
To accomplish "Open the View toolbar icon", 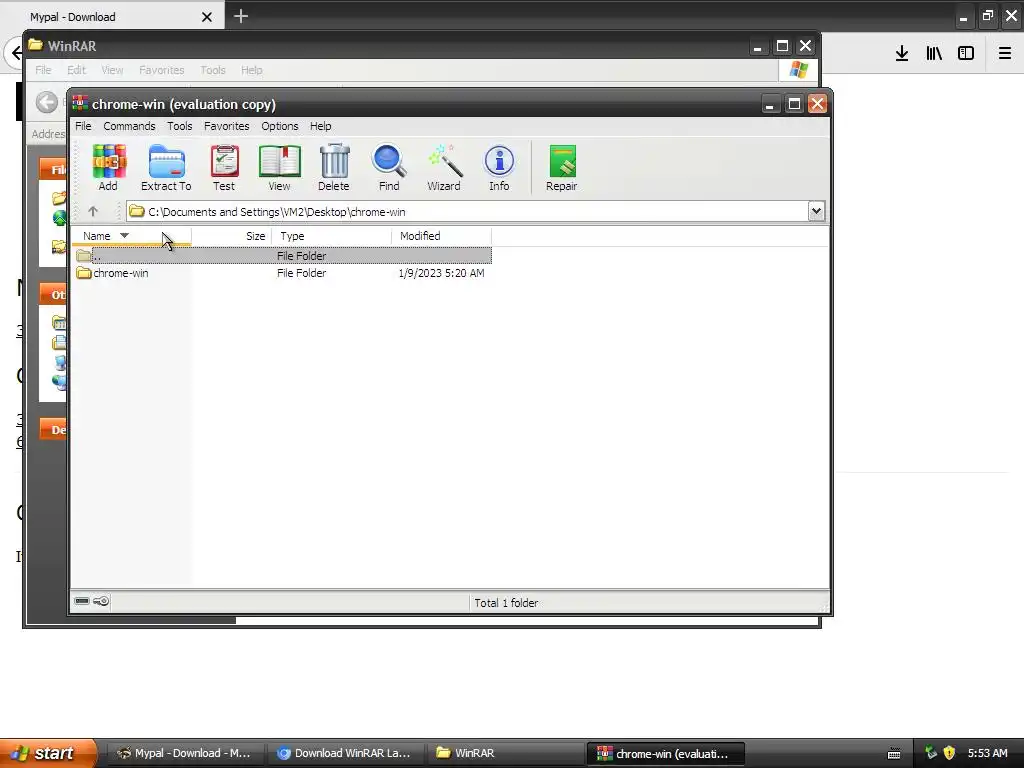I will point(280,168).
